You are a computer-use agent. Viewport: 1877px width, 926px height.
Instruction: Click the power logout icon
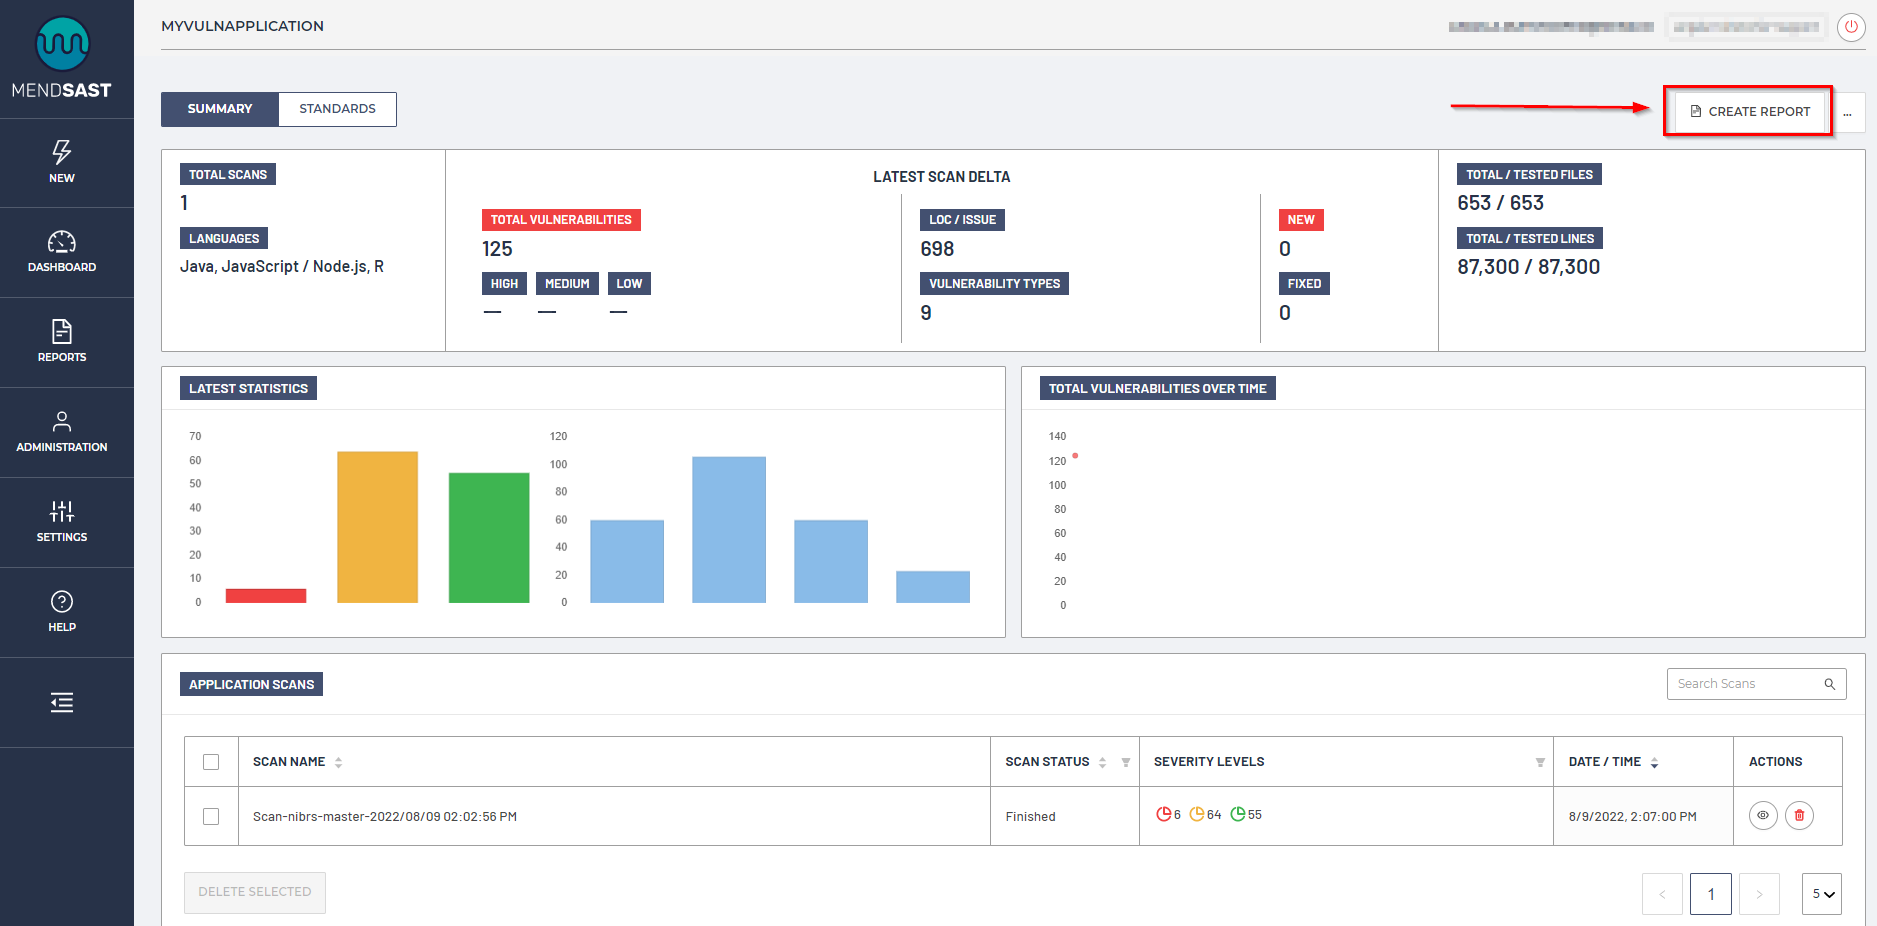click(x=1851, y=27)
